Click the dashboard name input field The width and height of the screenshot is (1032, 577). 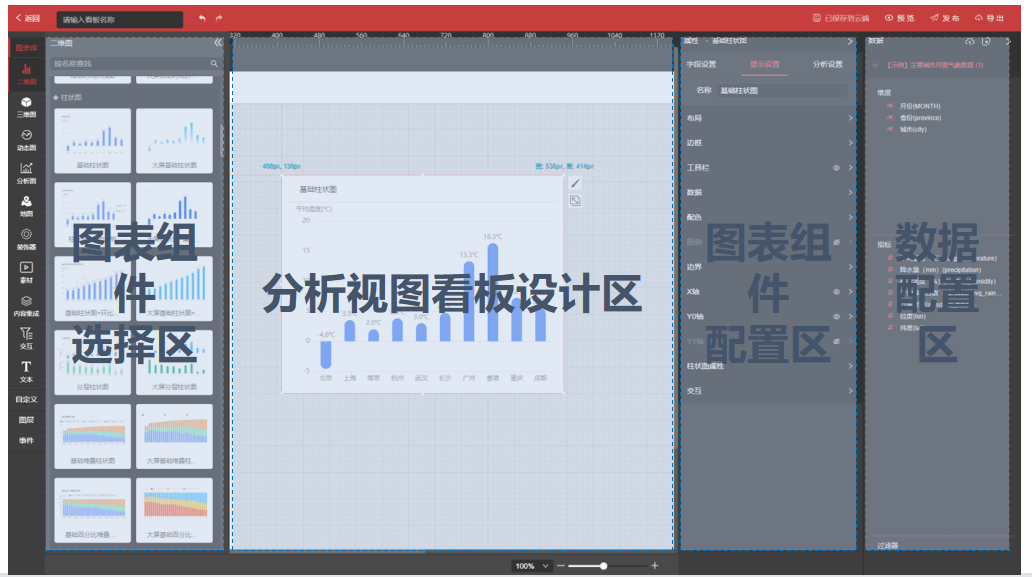pyautogui.click(x=119, y=19)
